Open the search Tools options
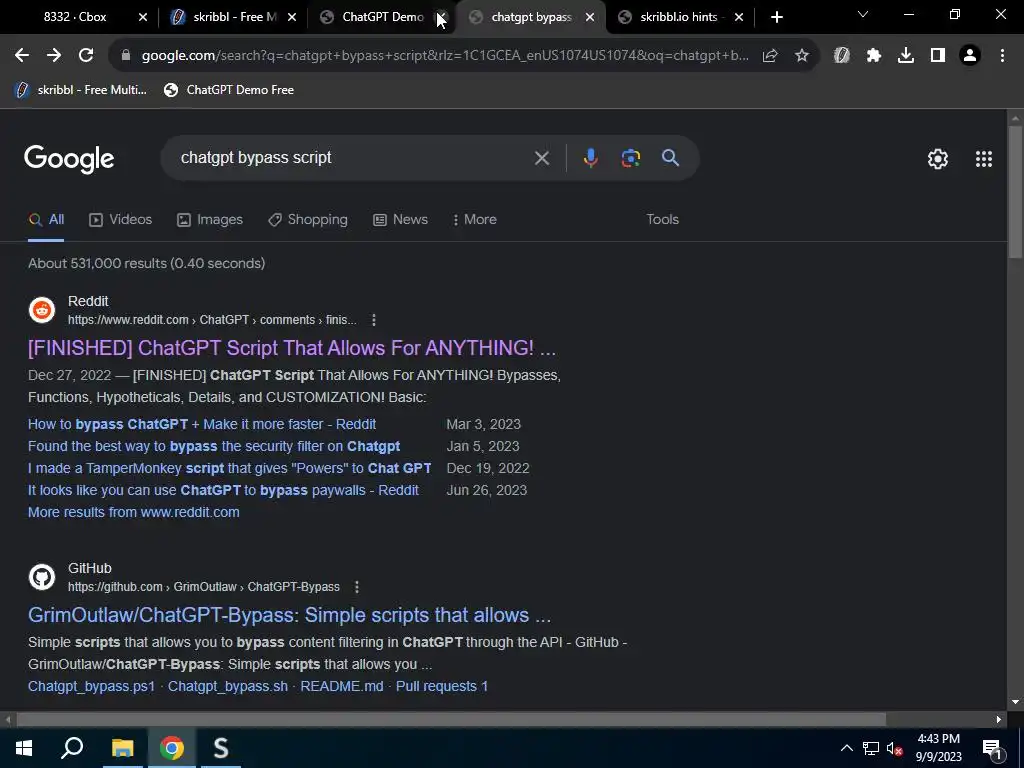Viewport: 1024px width, 768px height. coord(662,219)
